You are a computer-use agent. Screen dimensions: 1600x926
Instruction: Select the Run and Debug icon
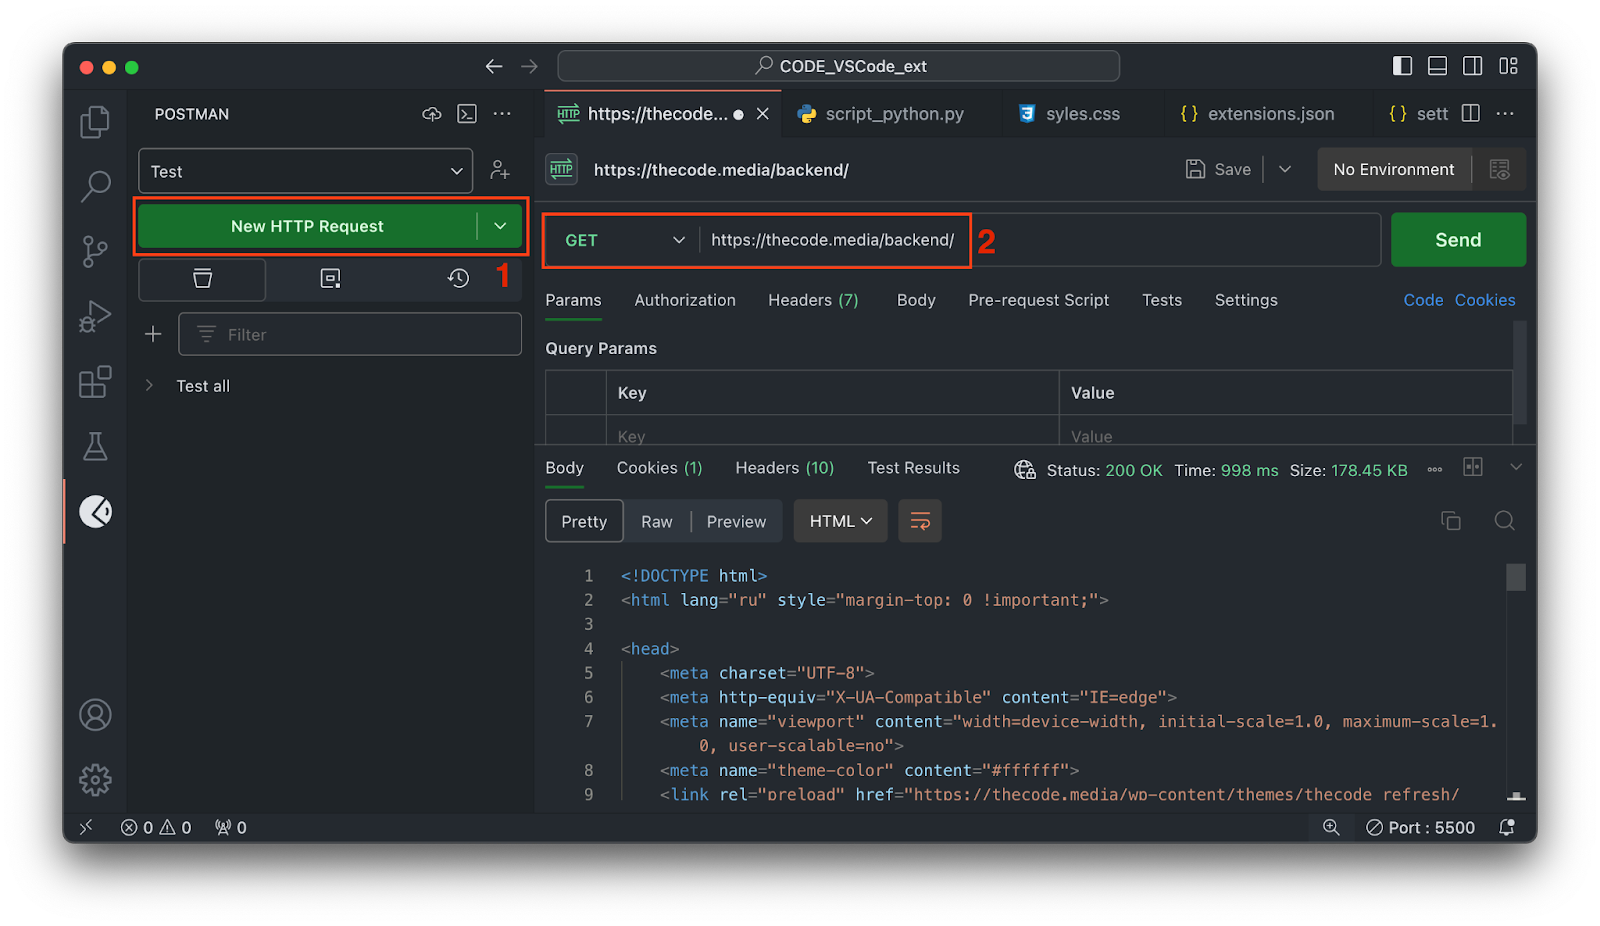click(95, 316)
